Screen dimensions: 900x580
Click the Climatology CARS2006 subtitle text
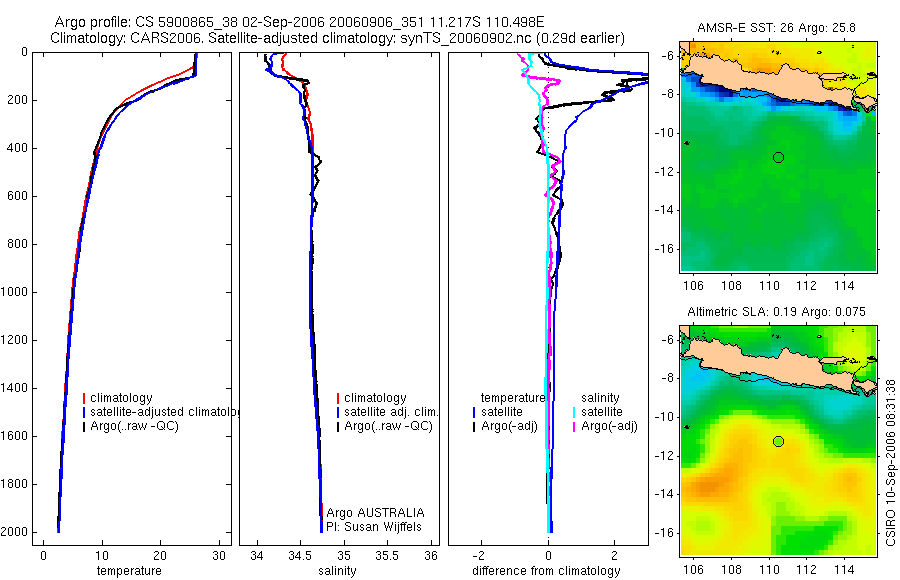point(338,38)
